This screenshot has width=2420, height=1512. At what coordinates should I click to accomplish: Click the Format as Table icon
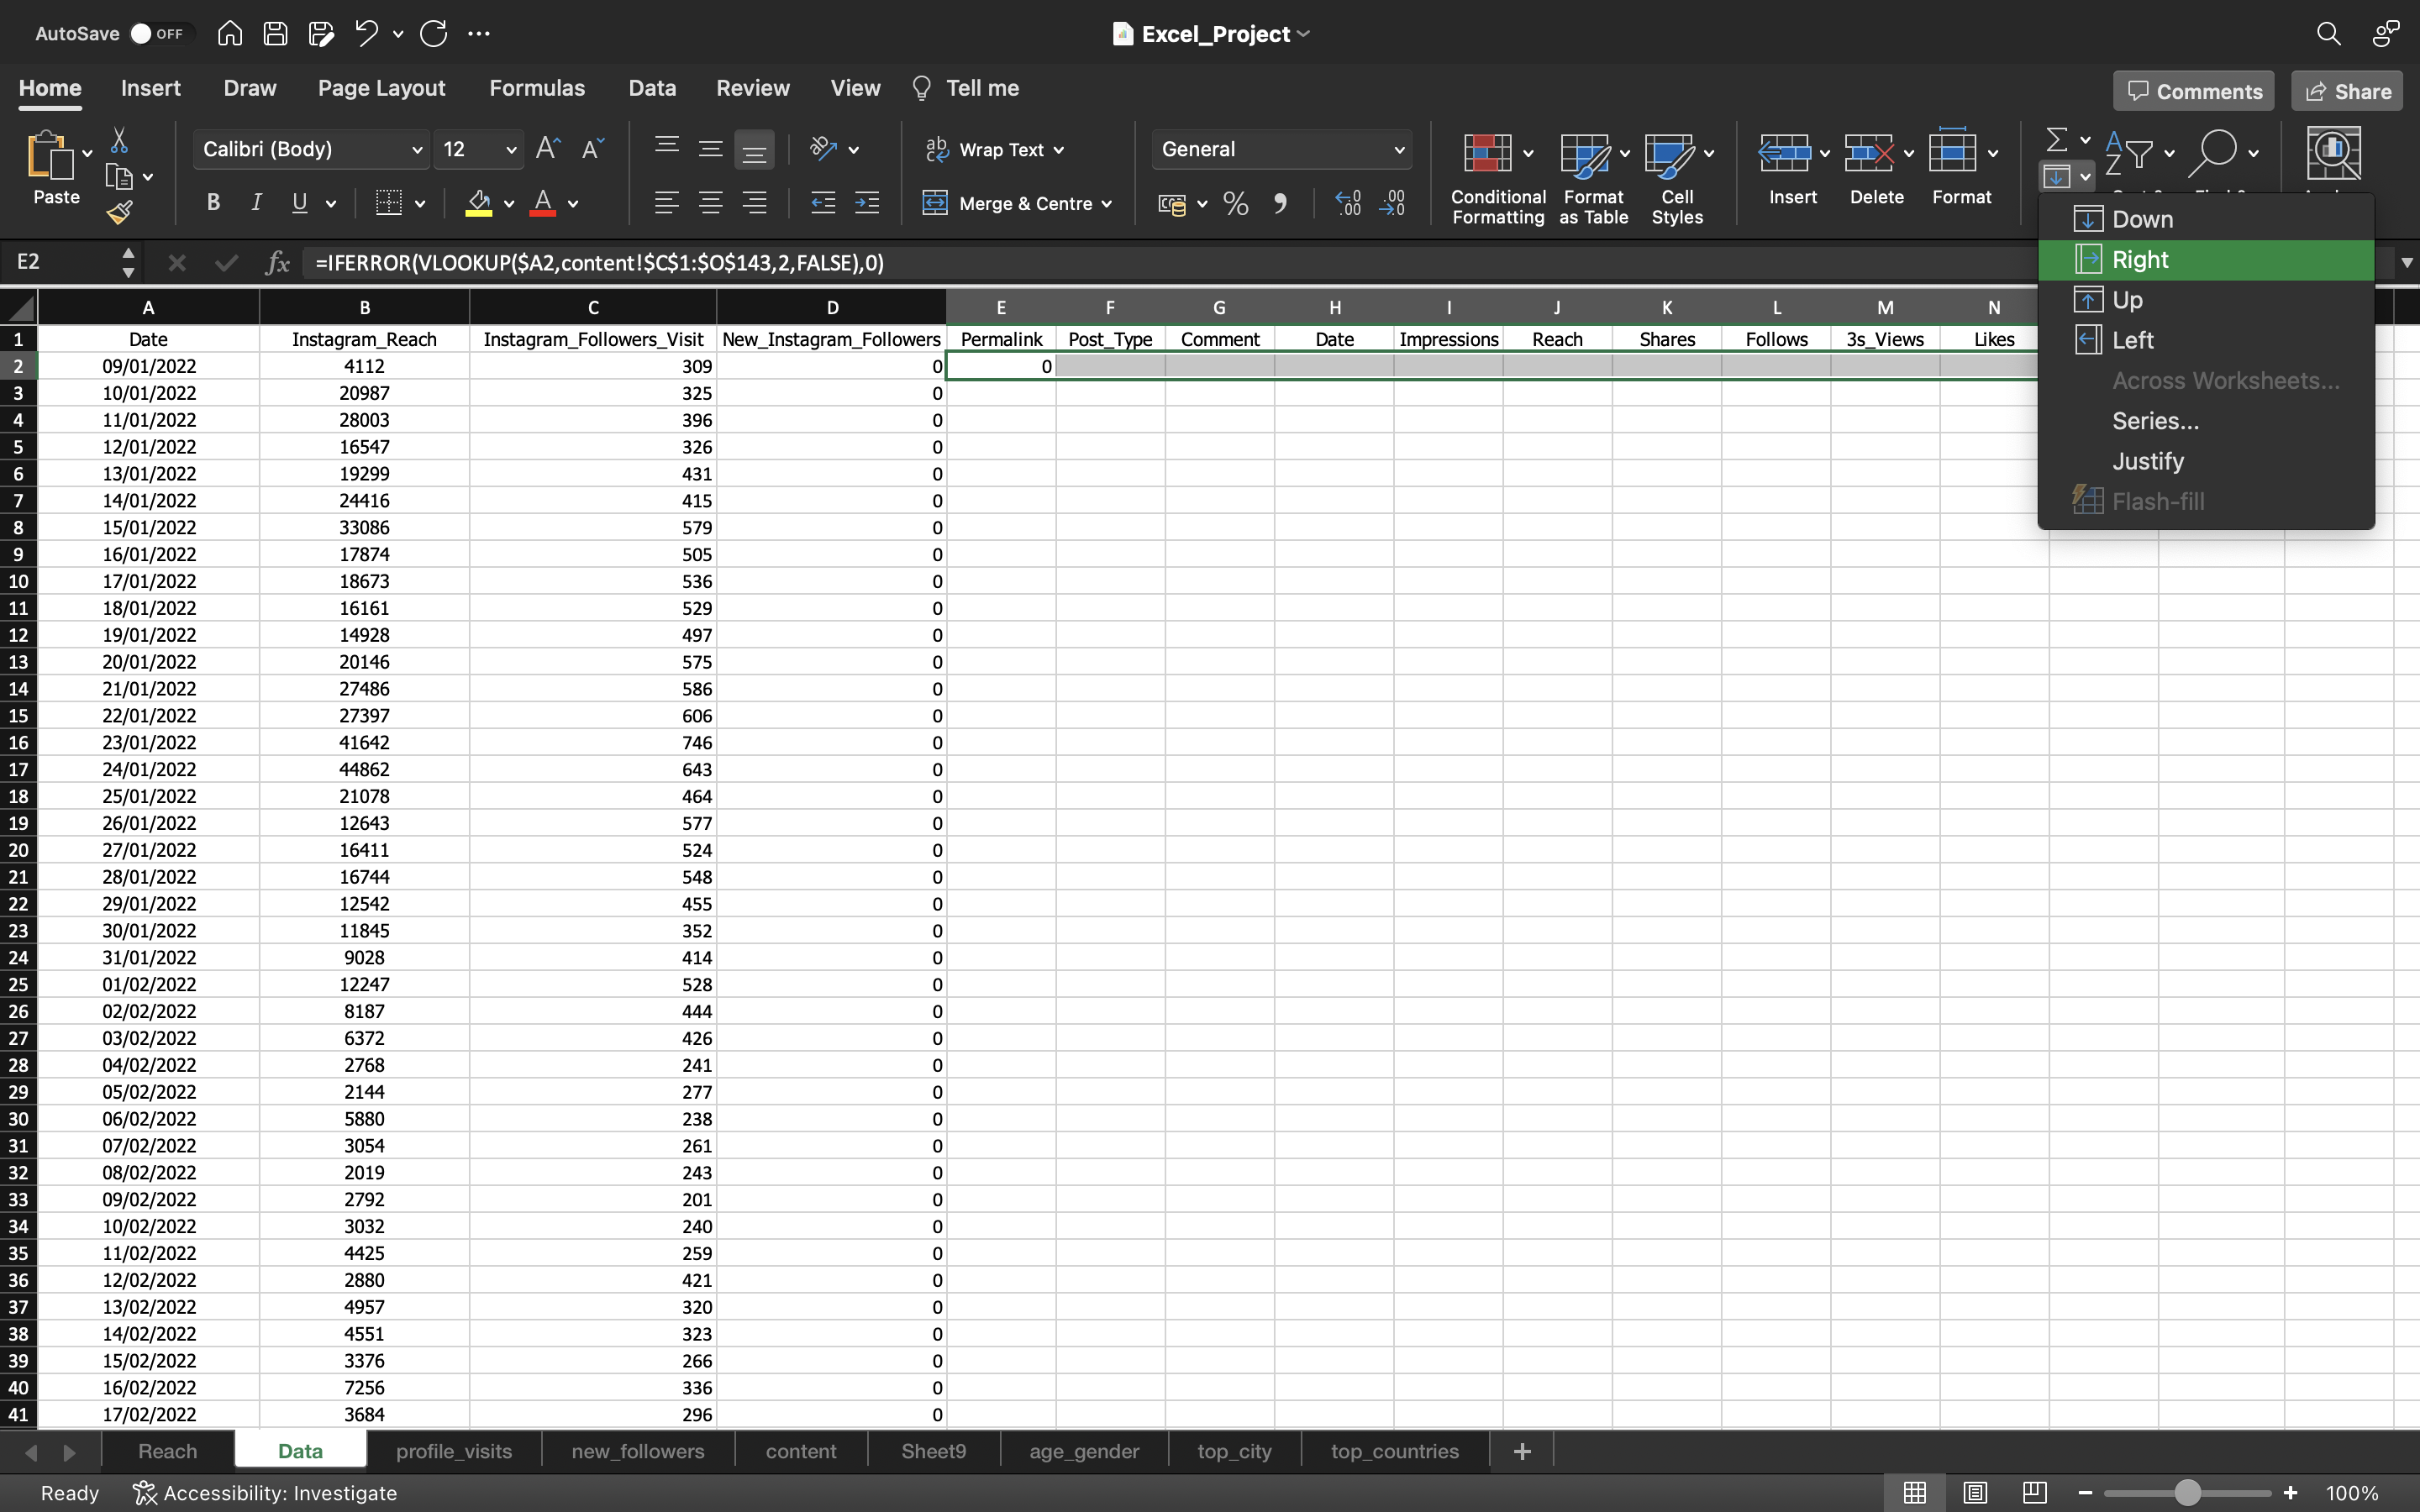(1584, 155)
